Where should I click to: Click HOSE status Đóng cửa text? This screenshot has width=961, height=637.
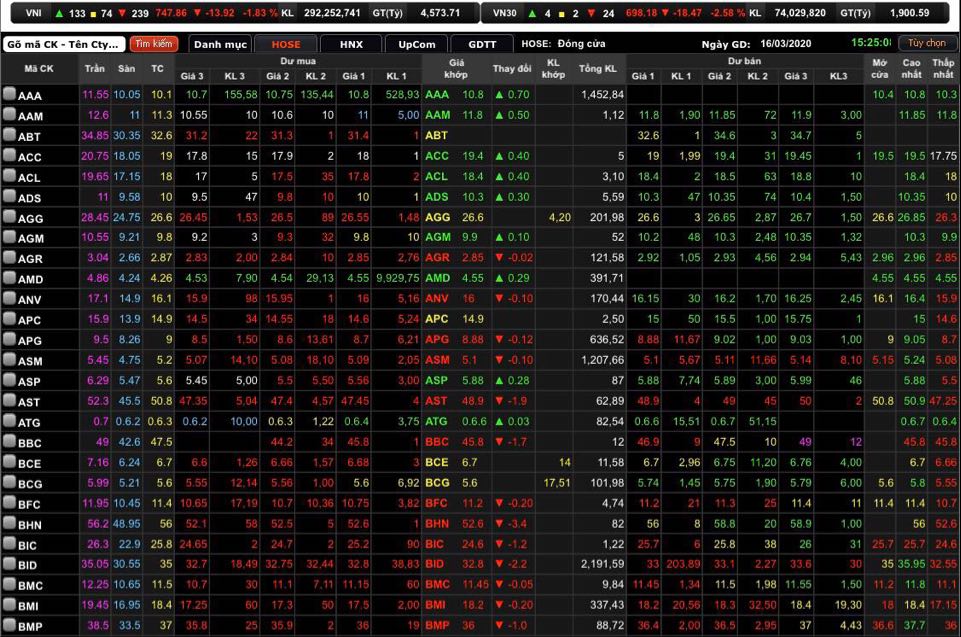pos(582,44)
